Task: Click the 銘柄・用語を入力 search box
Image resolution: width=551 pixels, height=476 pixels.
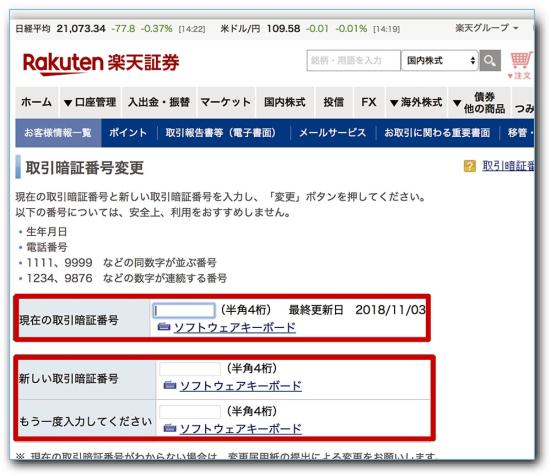Action: click(354, 60)
